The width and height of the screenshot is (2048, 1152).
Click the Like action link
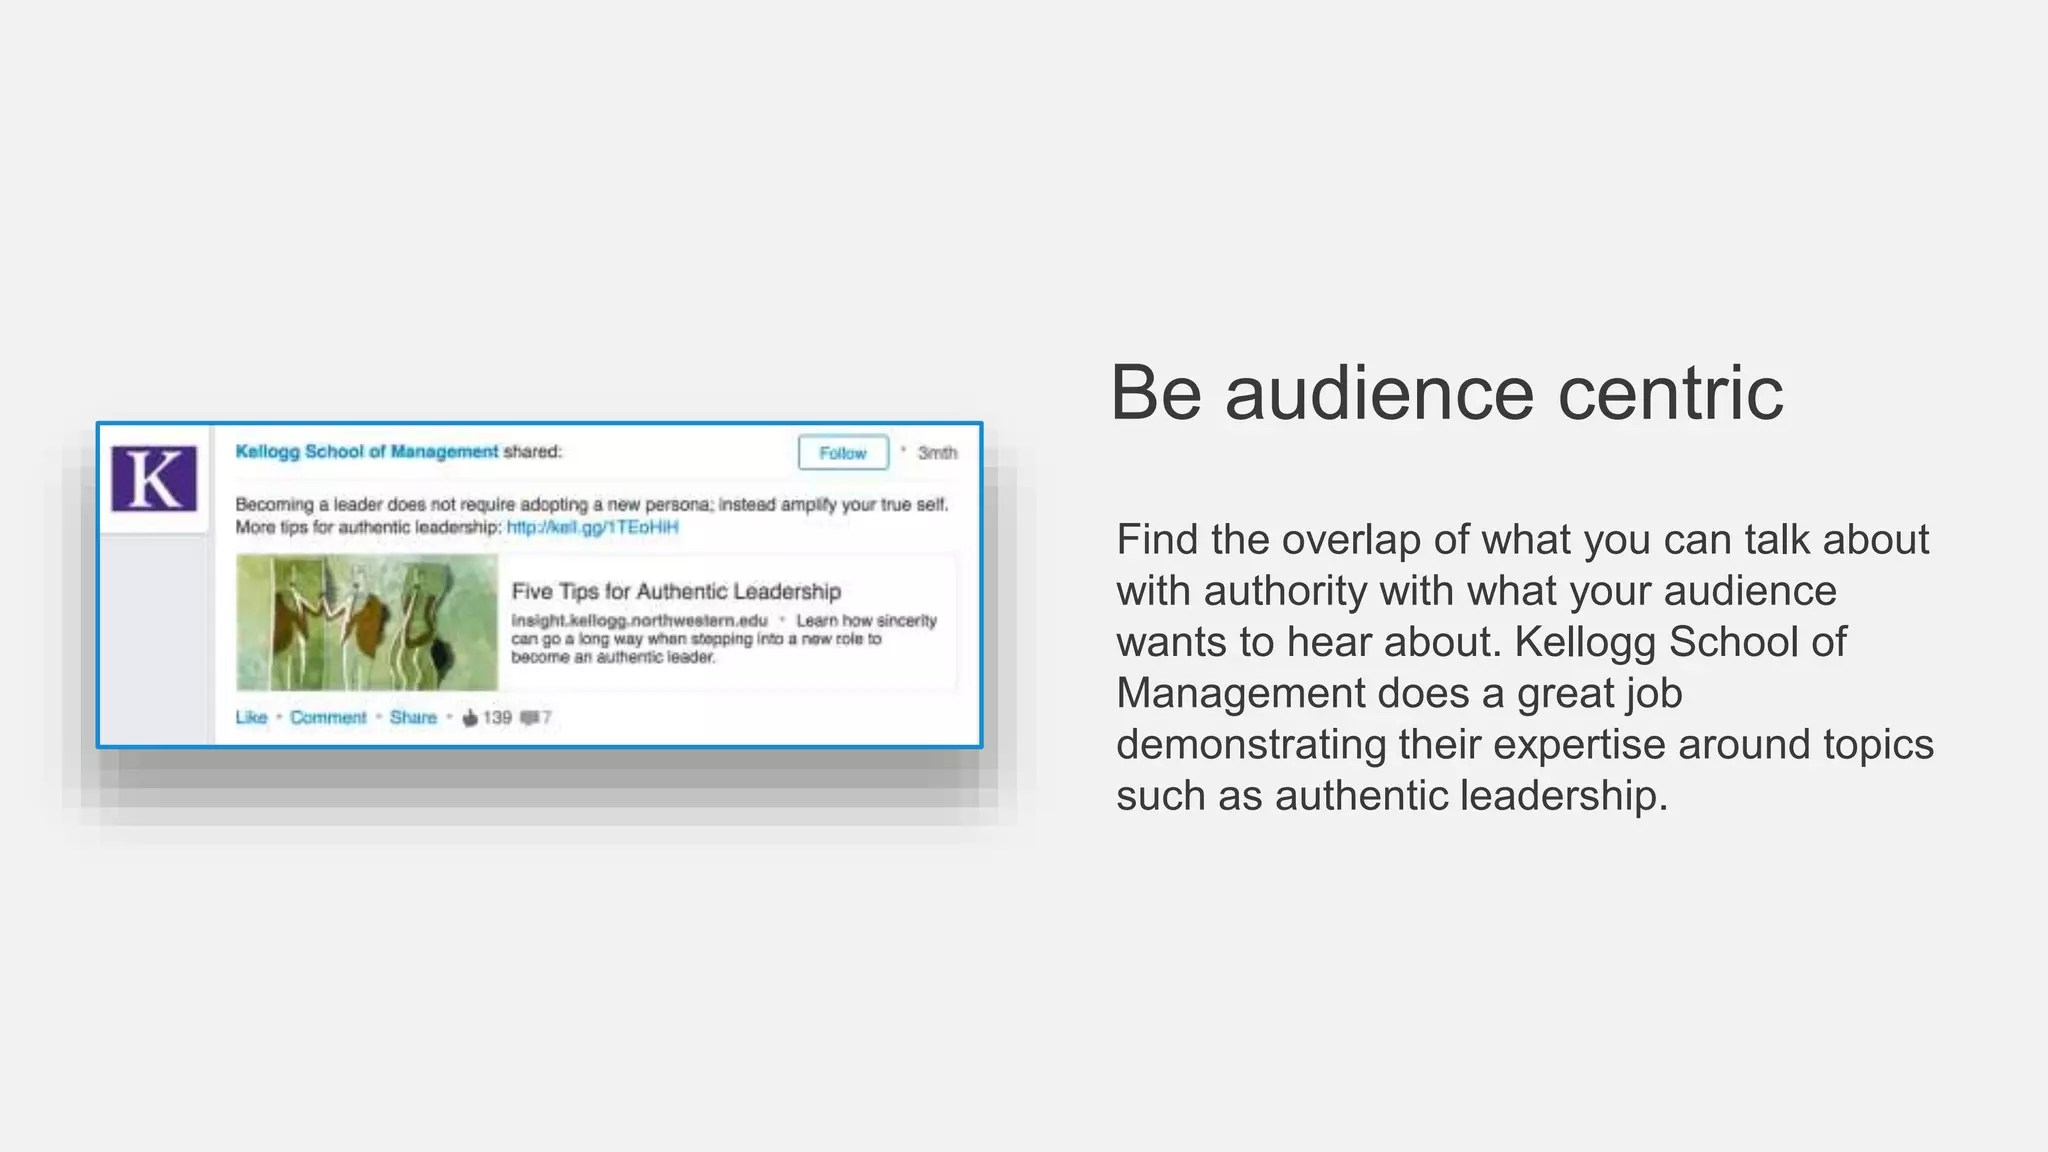pyautogui.click(x=251, y=718)
